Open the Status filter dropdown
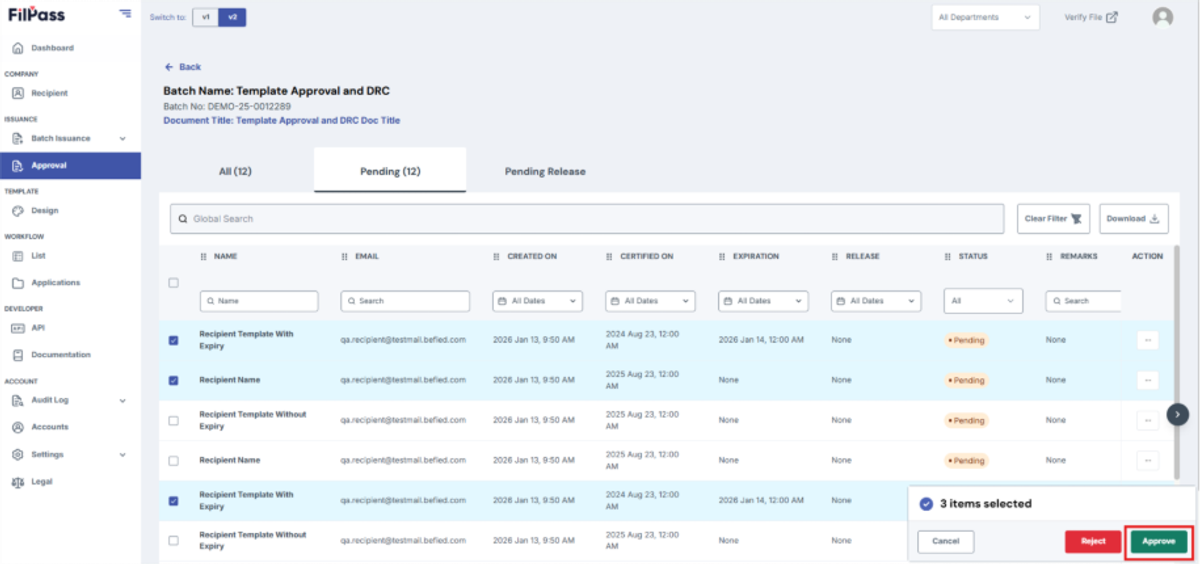 983,300
